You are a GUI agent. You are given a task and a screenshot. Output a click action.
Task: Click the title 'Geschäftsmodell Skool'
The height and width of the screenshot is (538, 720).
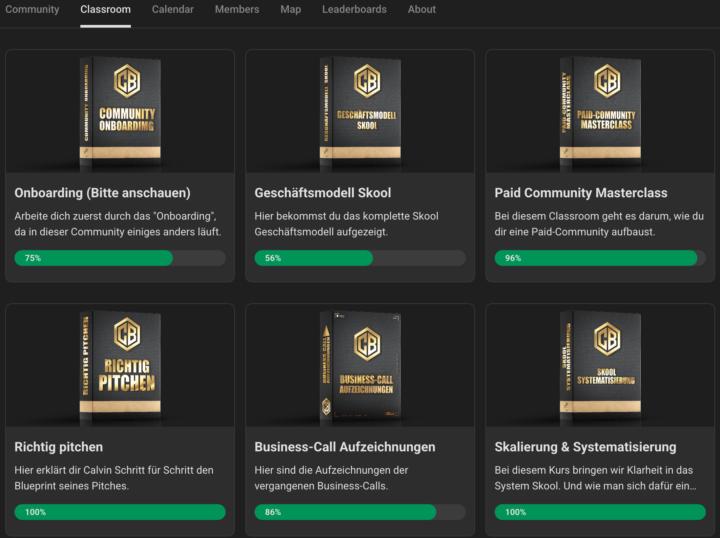click(323, 193)
